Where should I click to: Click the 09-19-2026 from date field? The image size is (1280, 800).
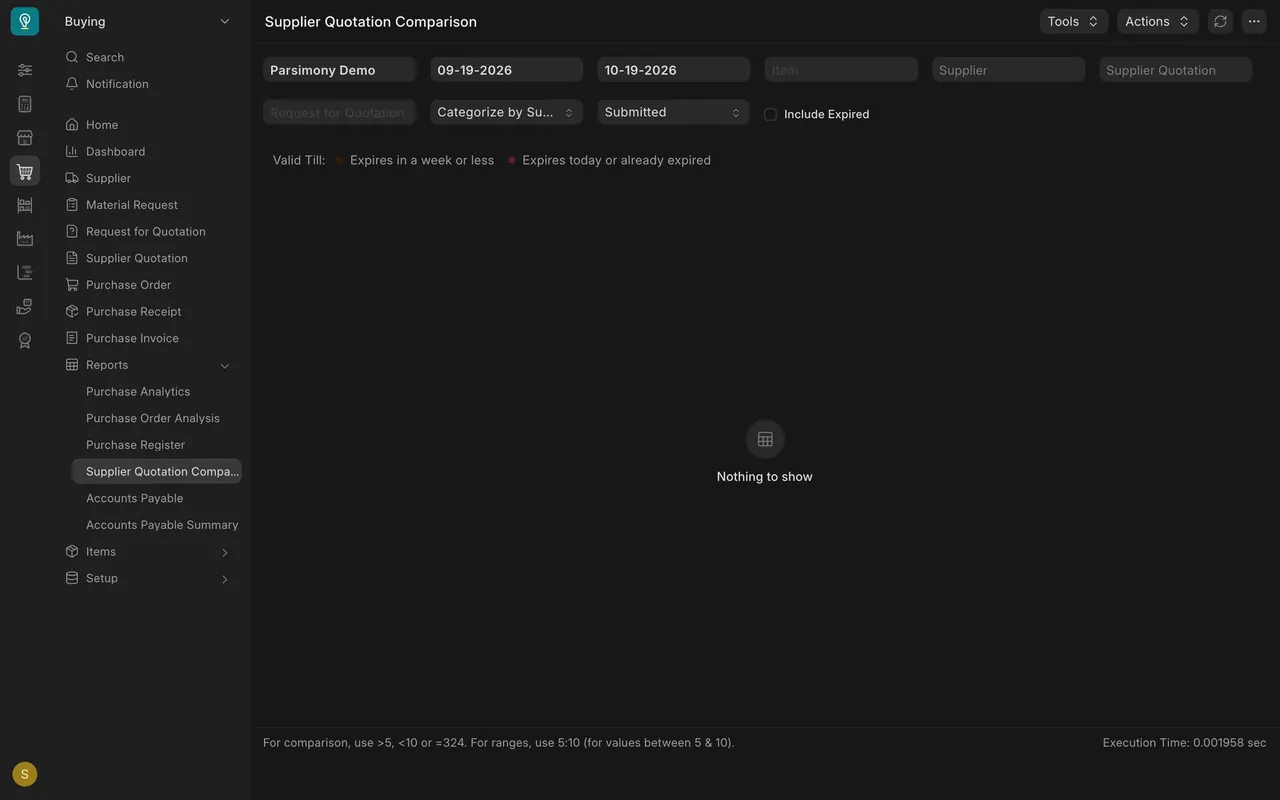click(506, 70)
